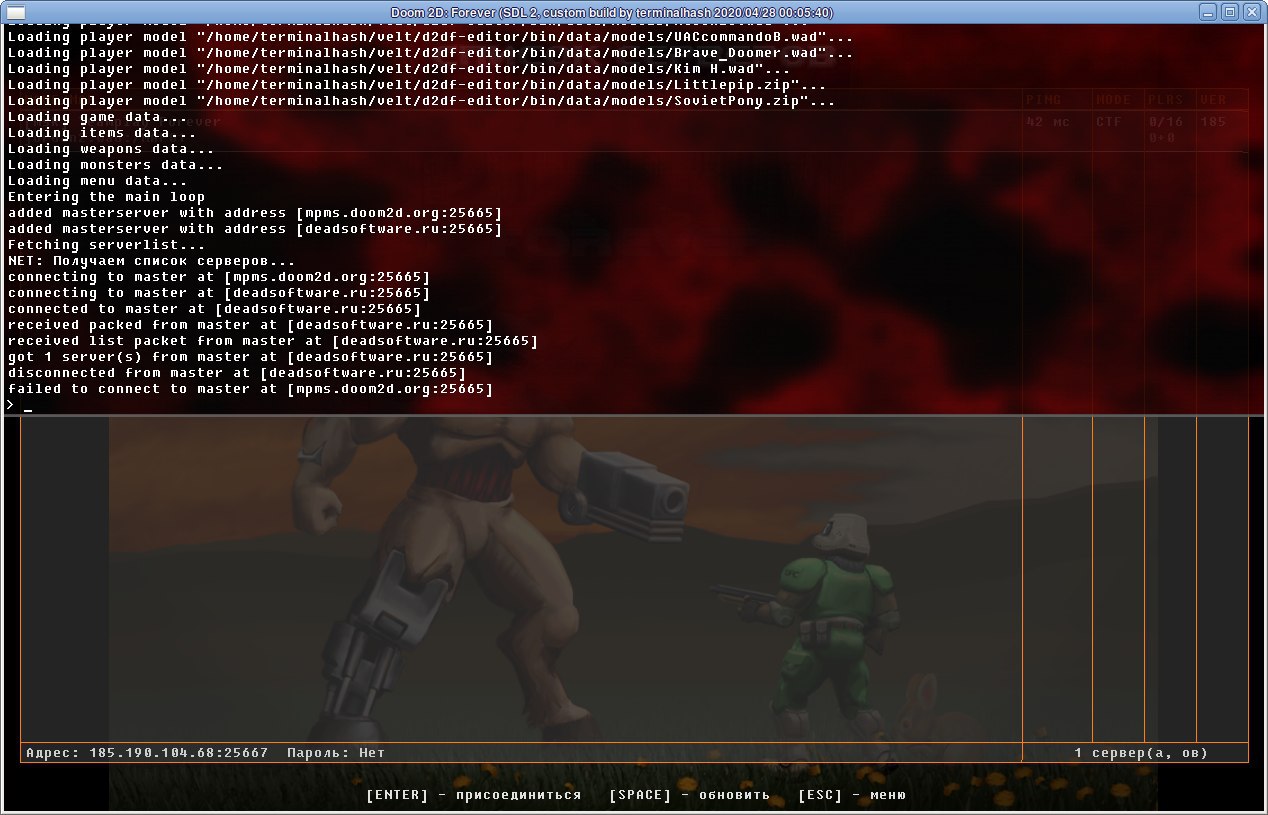Click the PLRS column header

1166,100
